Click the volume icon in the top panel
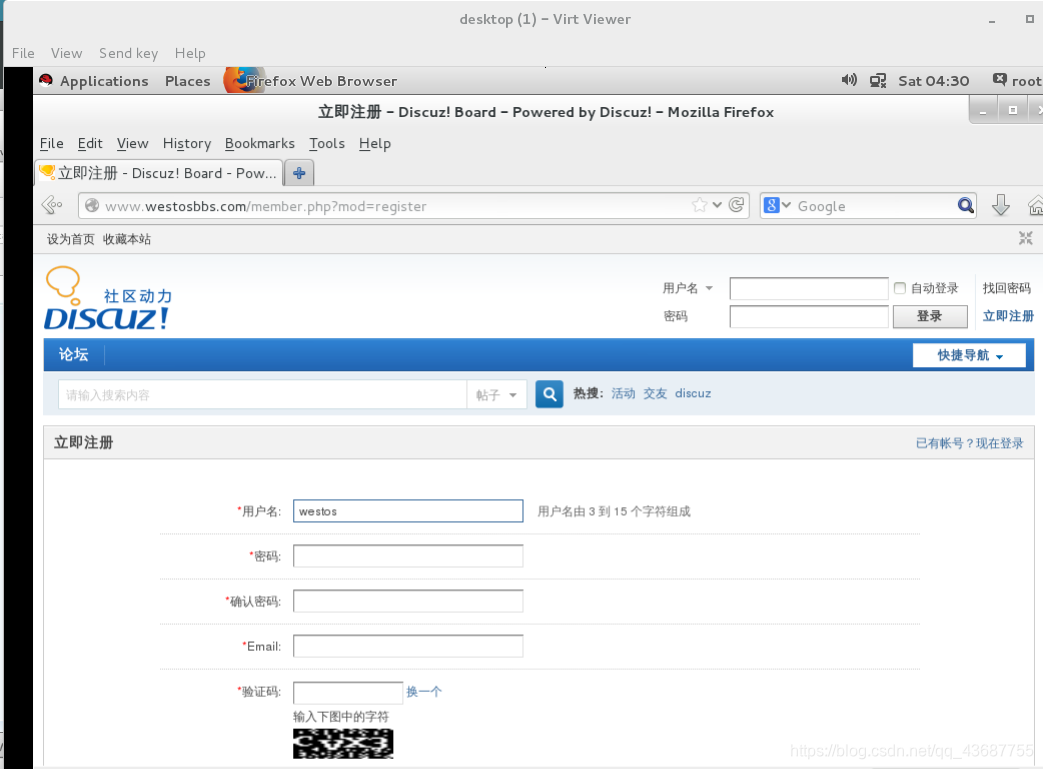Viewport: 1043px width, 769px height. (x=849, y=80)
